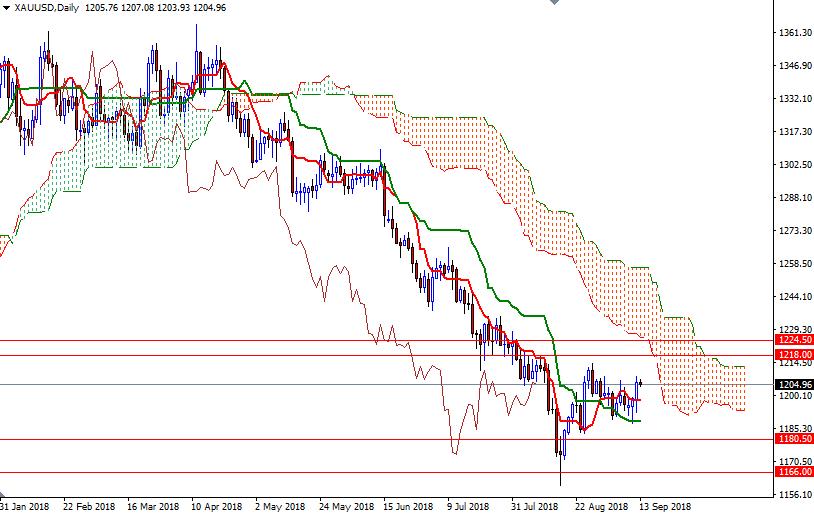Click the 9 Jul 2018 date label
The image size is (814, 514).
[471, 506]
